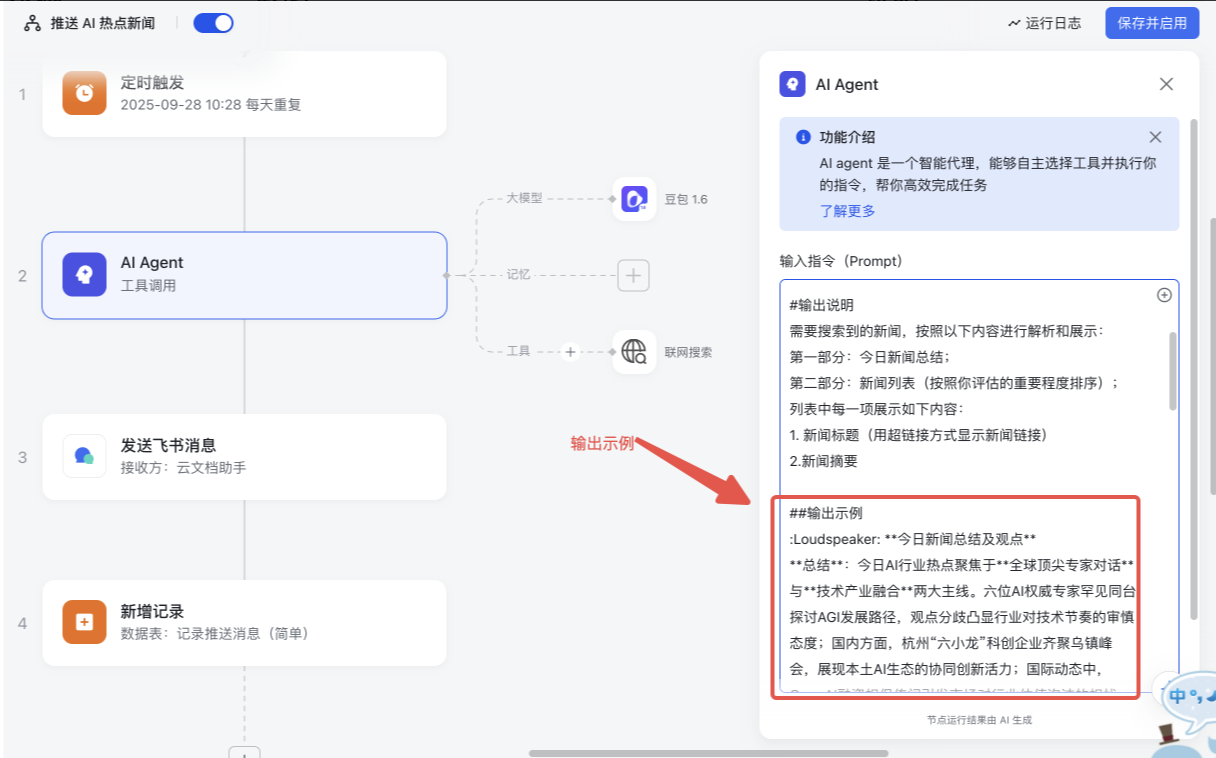
Task: Click the web search globe icon
Action: tap(634, 352)
